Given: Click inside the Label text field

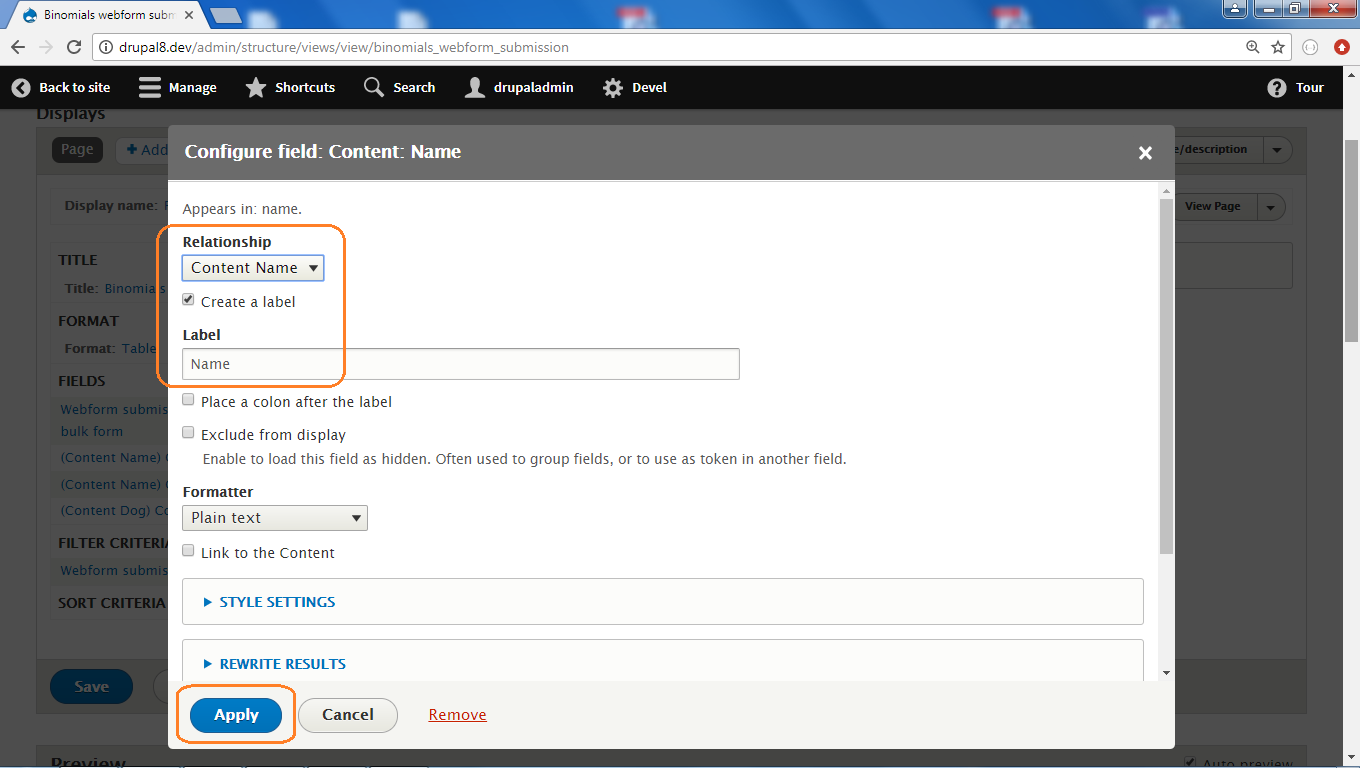Looking at the screenshot, I should [460, 363].
